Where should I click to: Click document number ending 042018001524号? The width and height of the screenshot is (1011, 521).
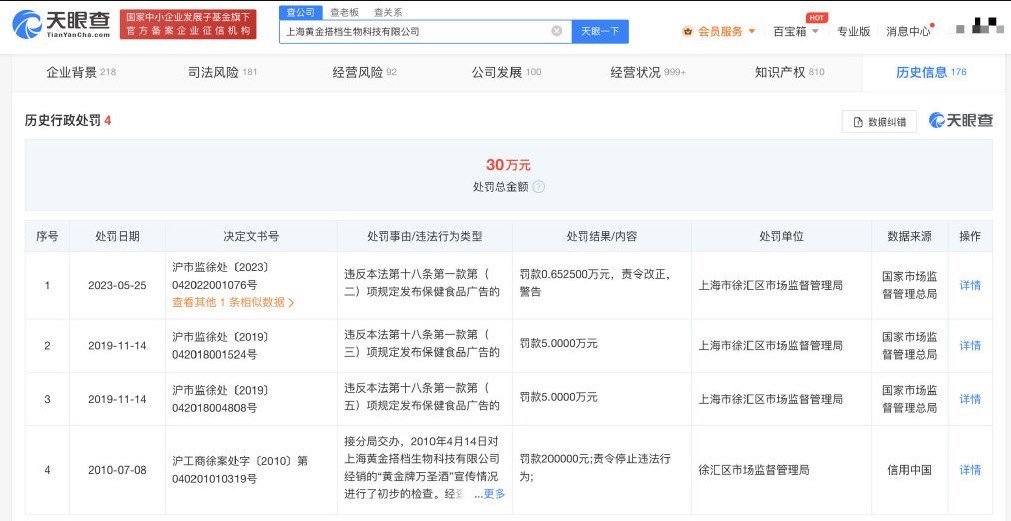[221, 346]
